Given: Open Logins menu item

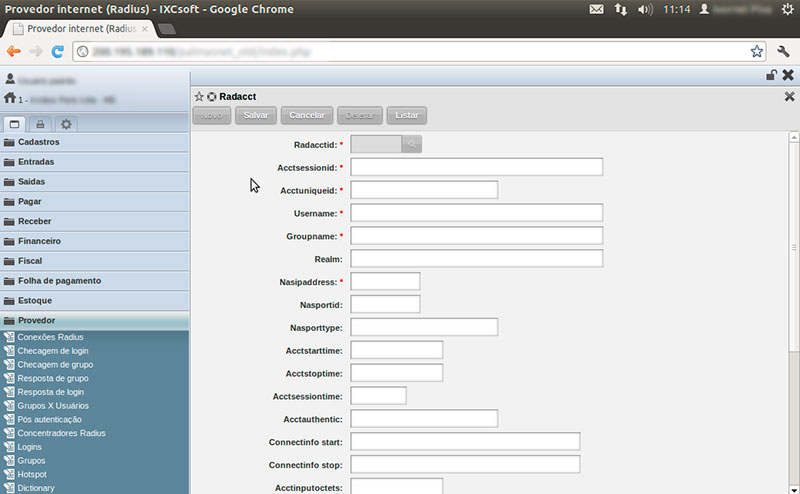Looking at the screenshot, I should (x=29, y=447).
